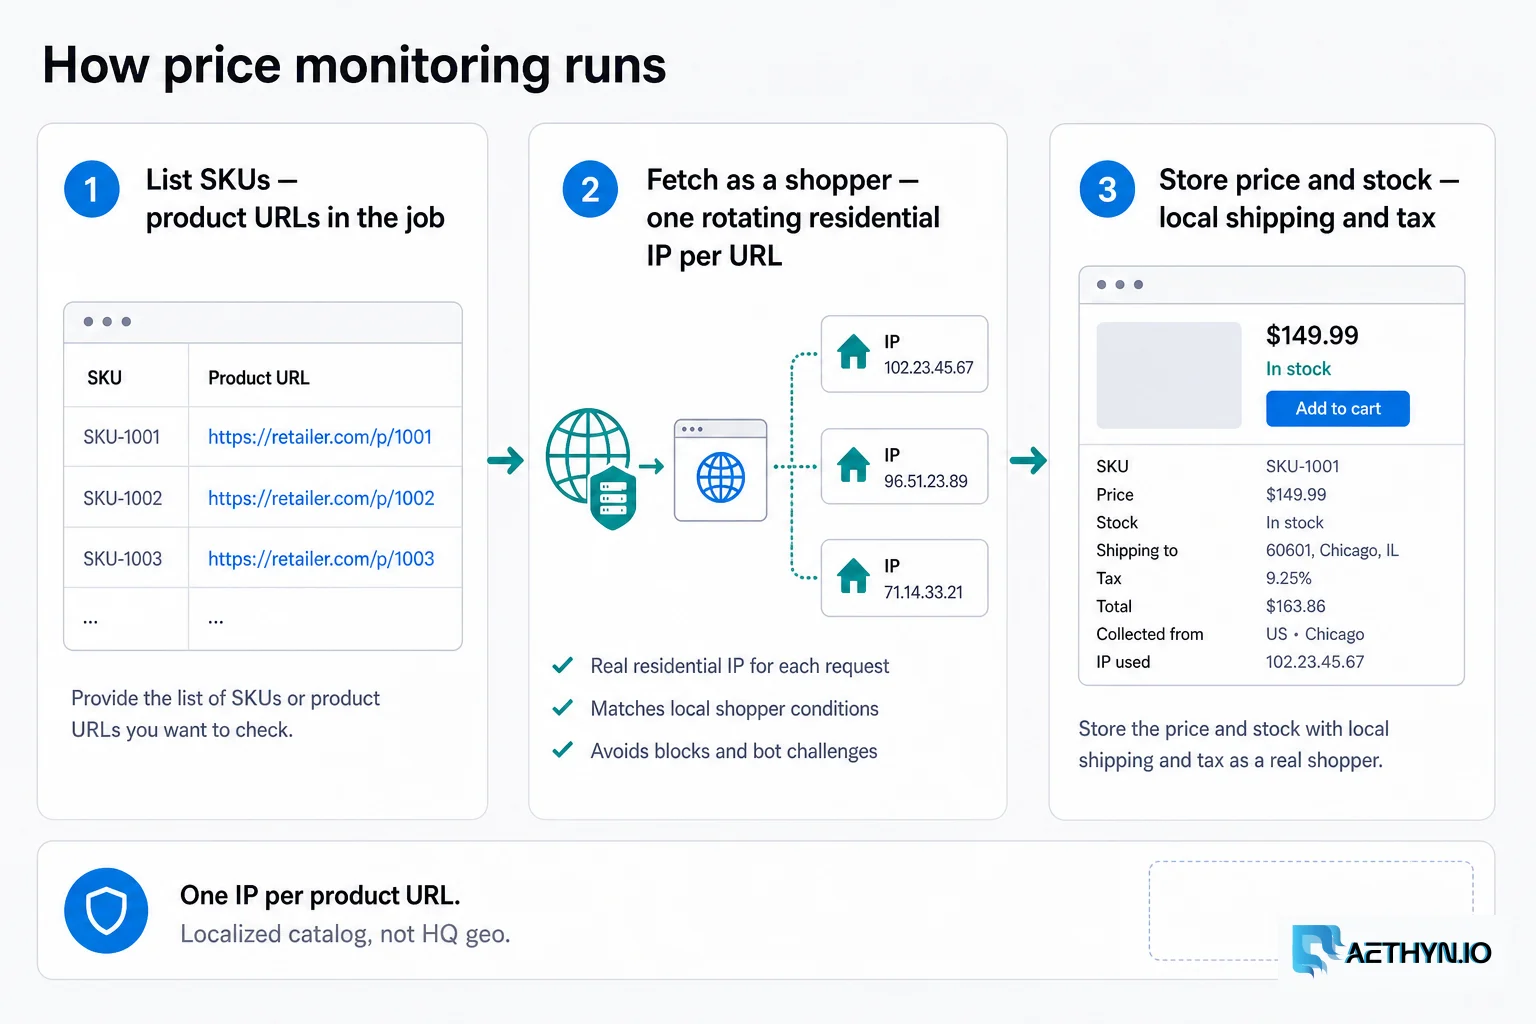Click the $149.99 large price heading
This screenshot has width=1536, height=1024.
point(1312,335)
